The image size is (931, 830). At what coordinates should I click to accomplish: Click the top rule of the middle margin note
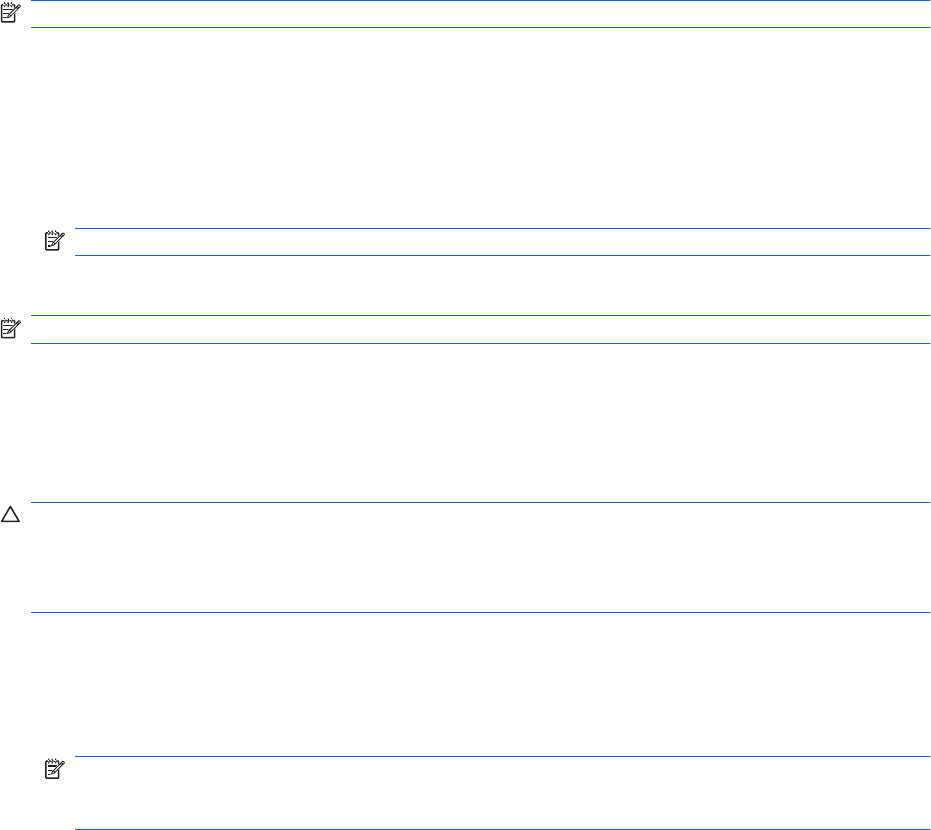[480, 316]
